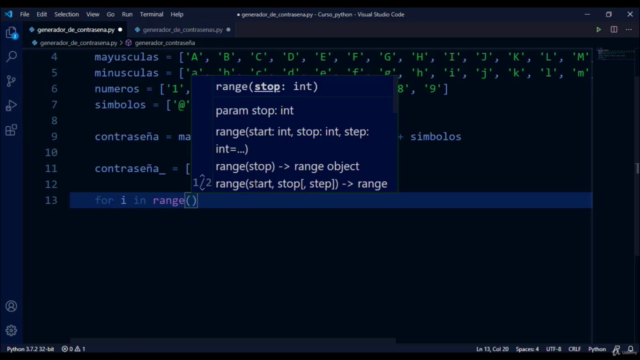Open the File menu

pos(24,14)
